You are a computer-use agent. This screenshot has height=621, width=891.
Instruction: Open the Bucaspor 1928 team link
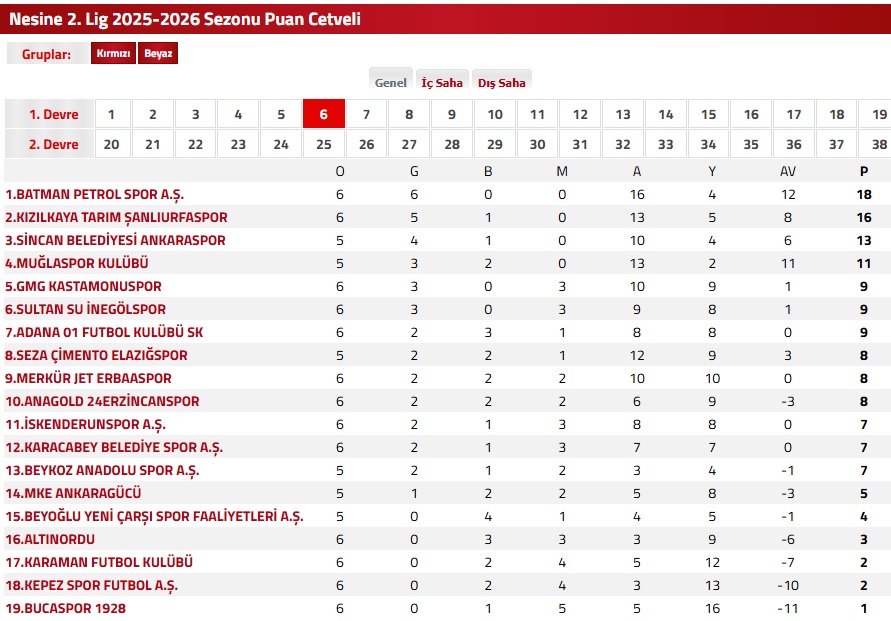point(66,608)
